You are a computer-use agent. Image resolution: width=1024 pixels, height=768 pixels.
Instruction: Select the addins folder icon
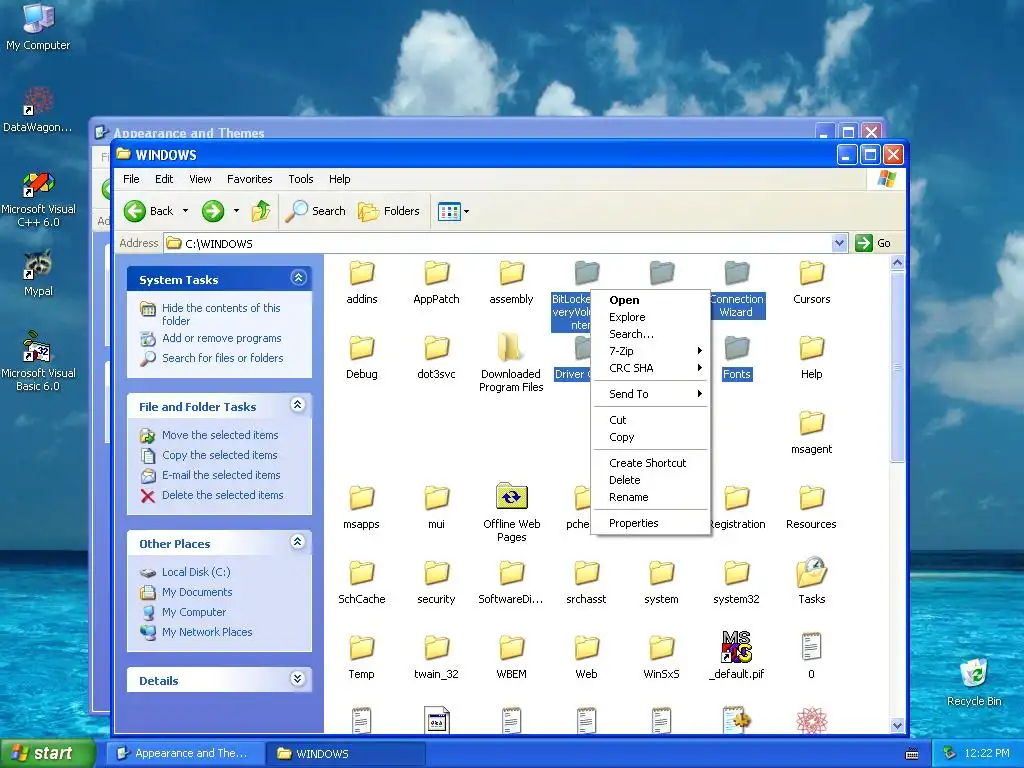[x=362, y=273]
